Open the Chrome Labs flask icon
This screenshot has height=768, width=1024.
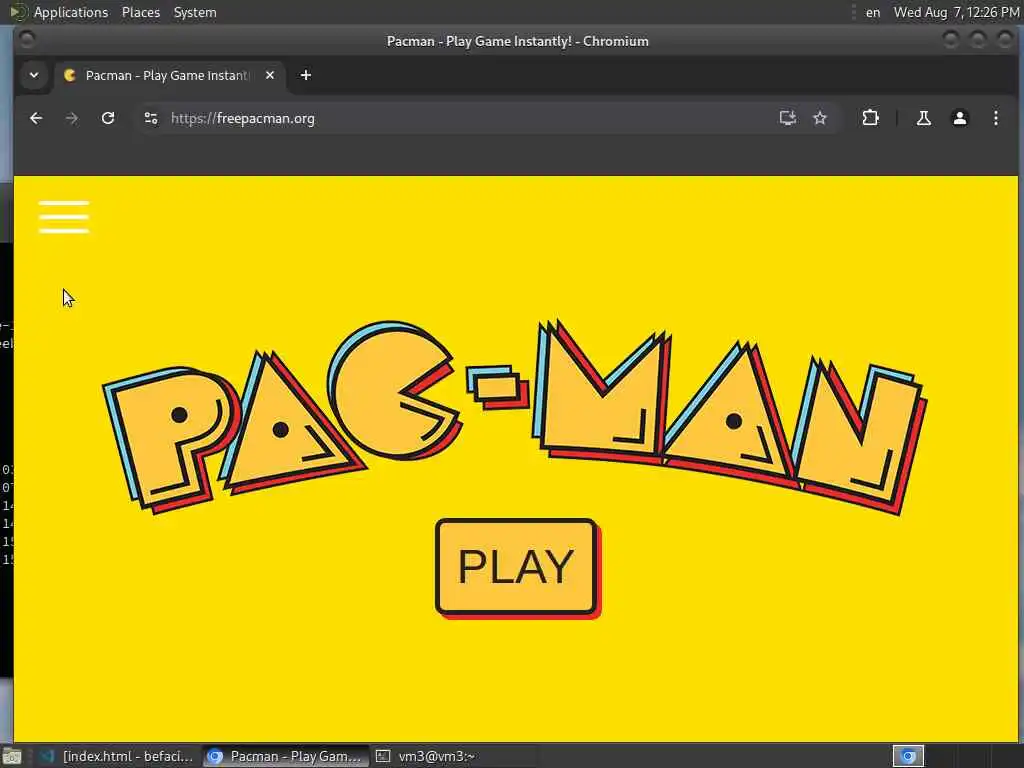923,118
